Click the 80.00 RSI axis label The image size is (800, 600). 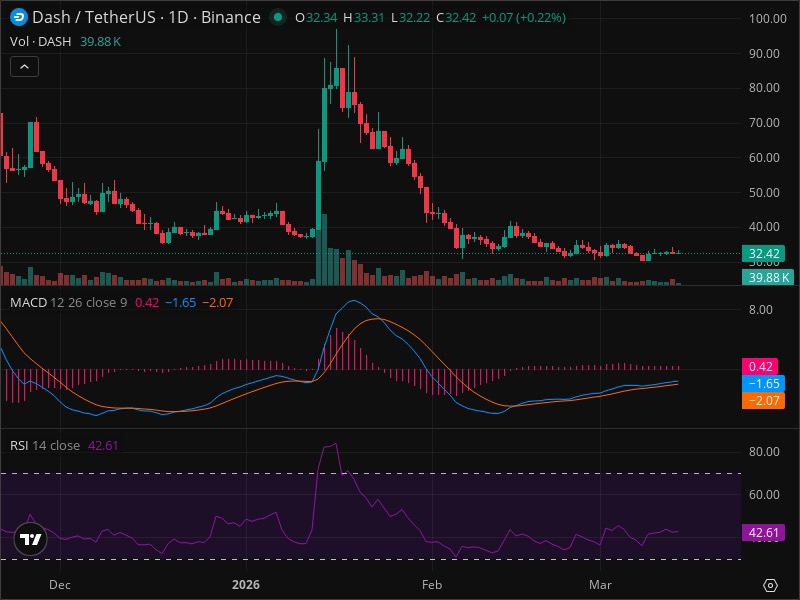pos(764,452)
